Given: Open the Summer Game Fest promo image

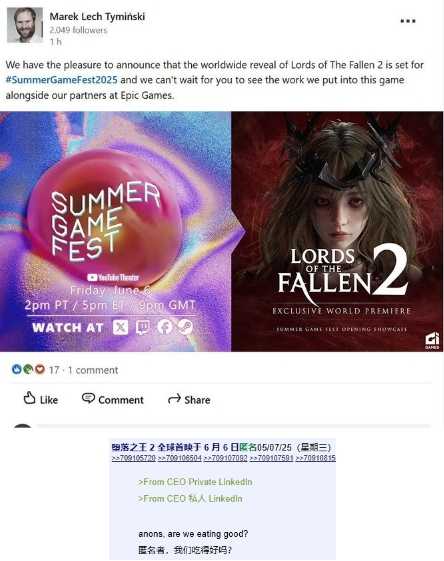Looking at the screenshot, I should (116, 231).
